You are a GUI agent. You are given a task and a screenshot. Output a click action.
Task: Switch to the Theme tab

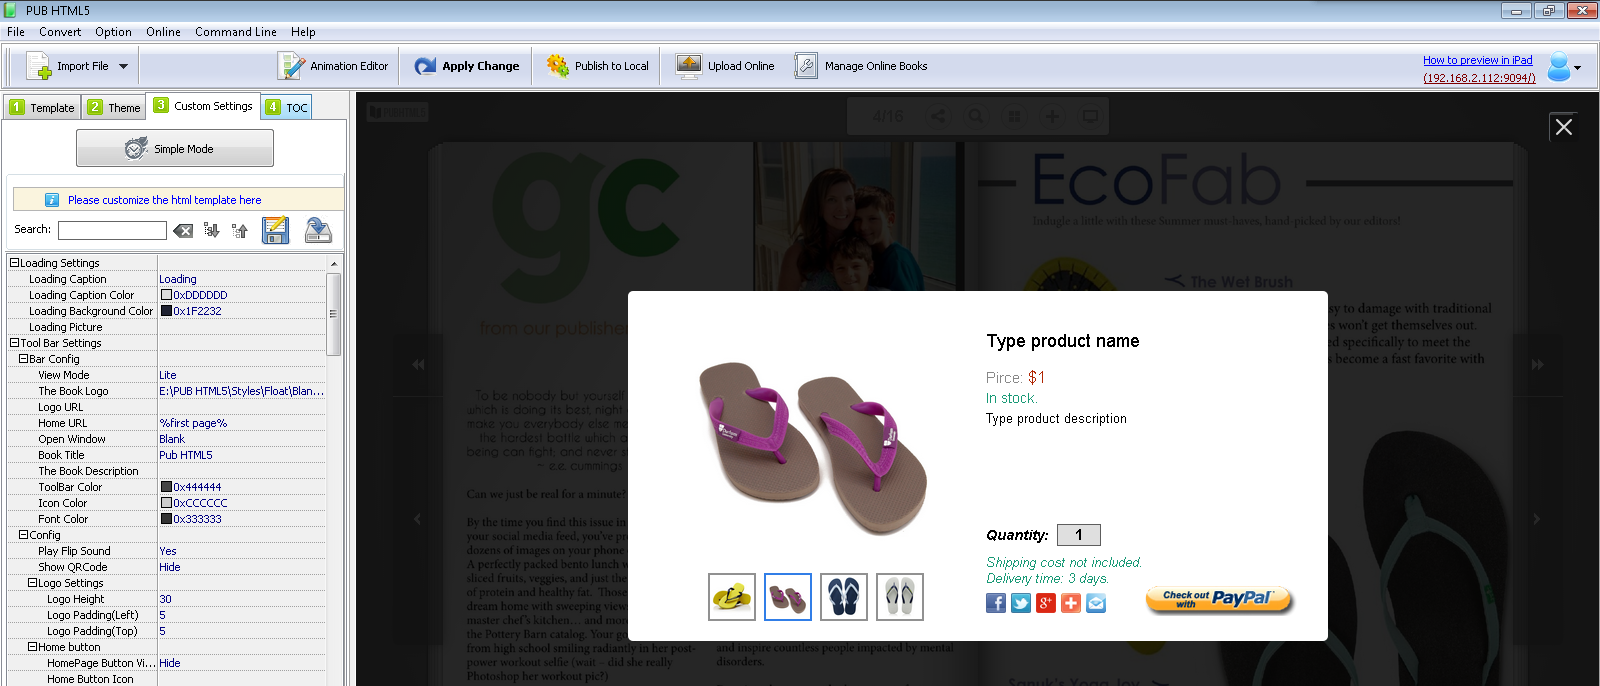114,107
